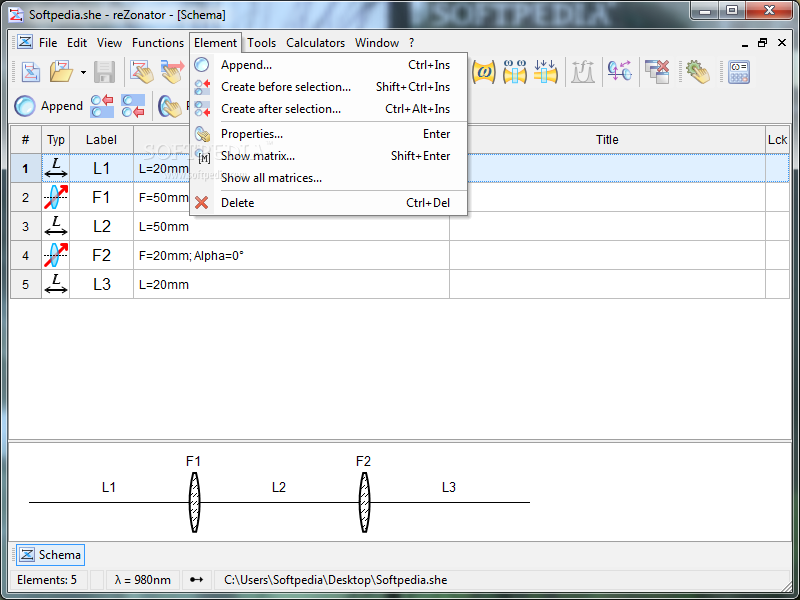Open the question mark help menu
This screenshot has height=600, width=800.
tap(411, 43)
